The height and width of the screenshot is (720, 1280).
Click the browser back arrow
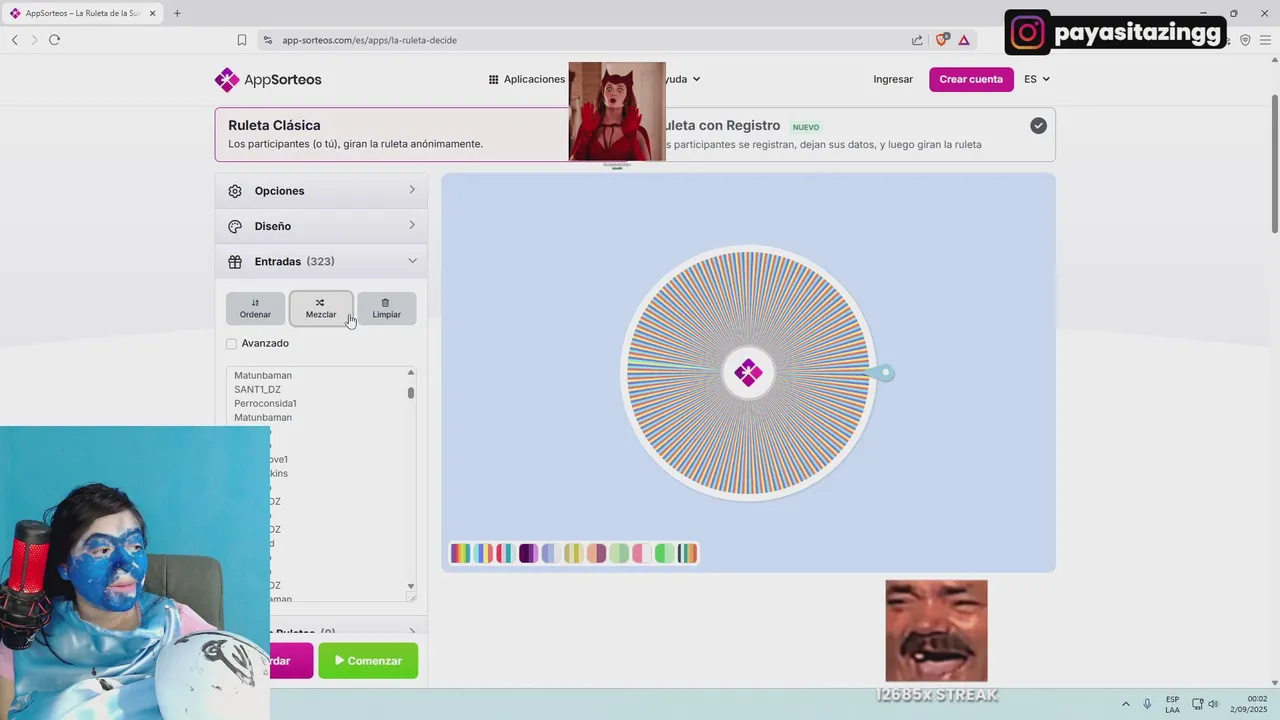coord(14,40)
